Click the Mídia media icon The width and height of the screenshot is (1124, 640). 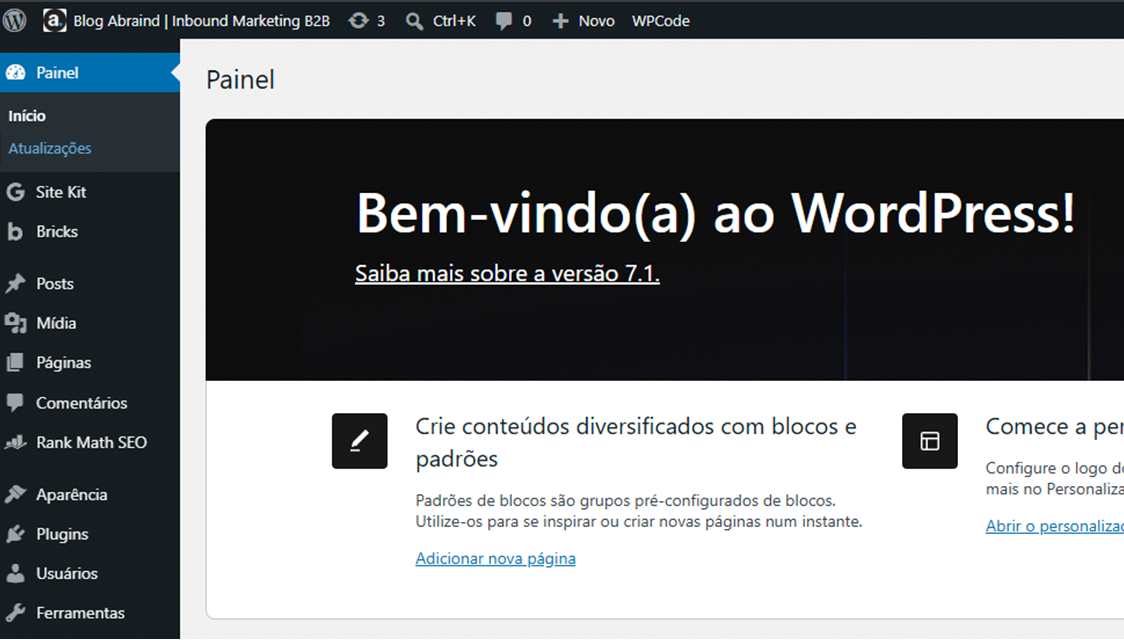[16, 323]
